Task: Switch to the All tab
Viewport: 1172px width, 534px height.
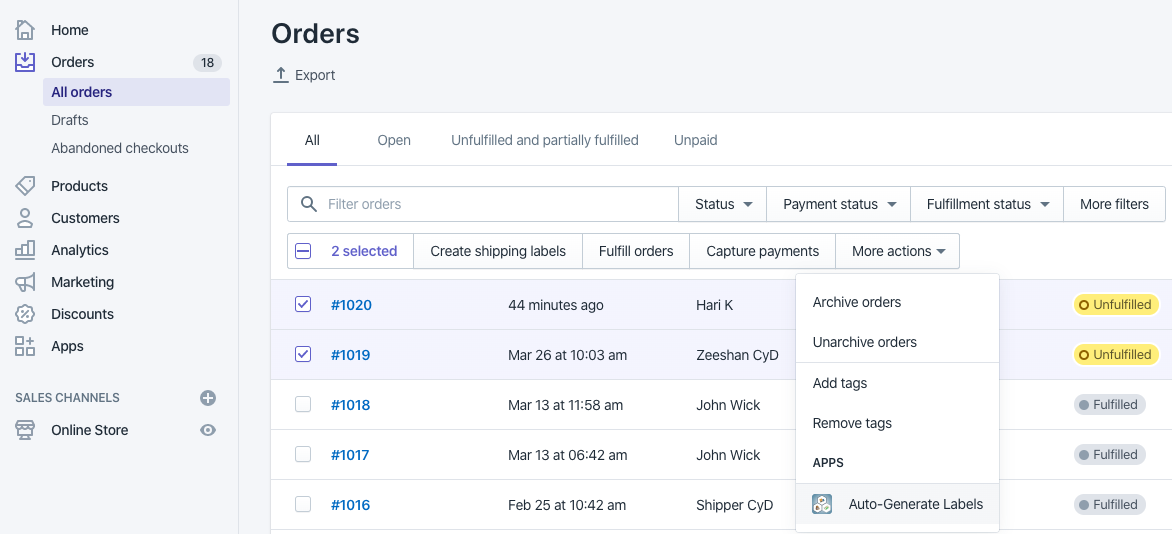Action: tap(312, 140)
